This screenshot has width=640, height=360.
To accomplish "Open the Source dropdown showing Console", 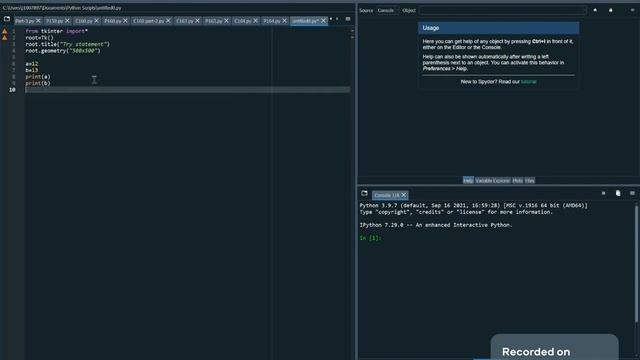I will pos(387,11).
